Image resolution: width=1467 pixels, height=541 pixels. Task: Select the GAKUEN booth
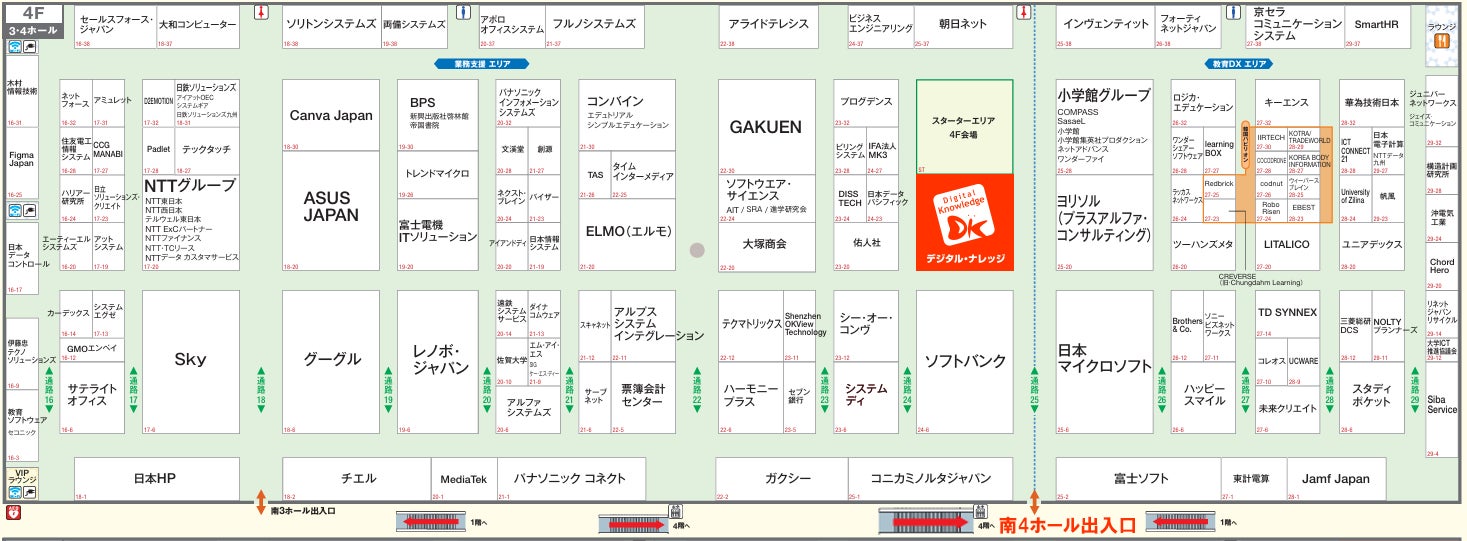coord(765,127)
